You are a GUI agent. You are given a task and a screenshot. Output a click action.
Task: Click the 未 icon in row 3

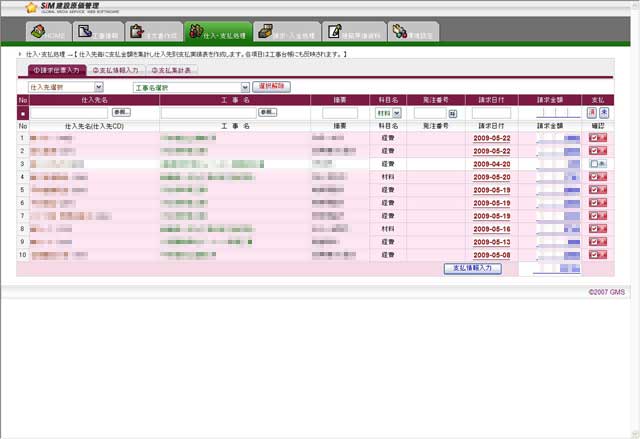tap(604, 164)
